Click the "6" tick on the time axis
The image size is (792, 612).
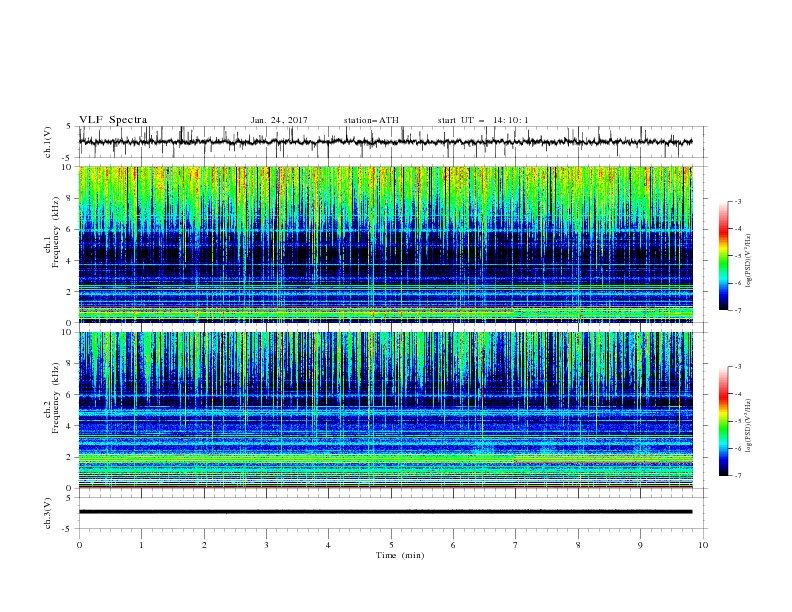tap(453, 545)
